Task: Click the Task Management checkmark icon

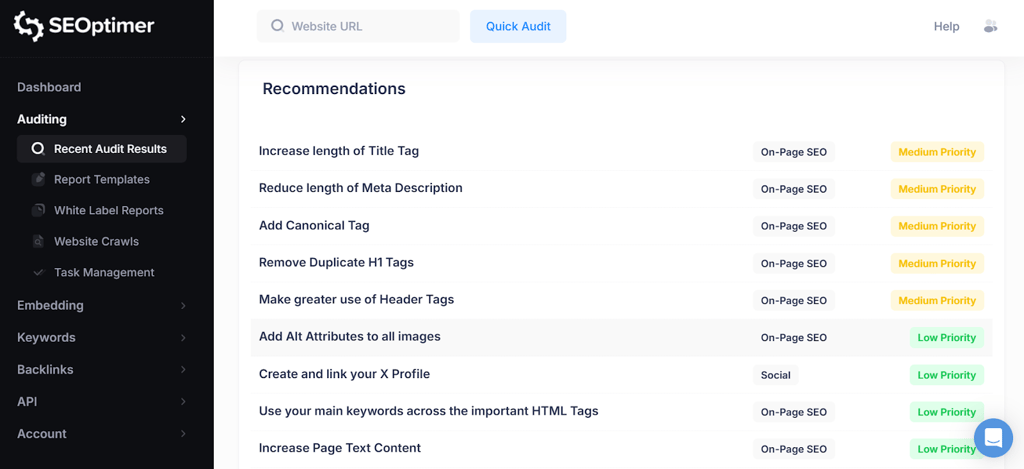Action: click(38, 273)
